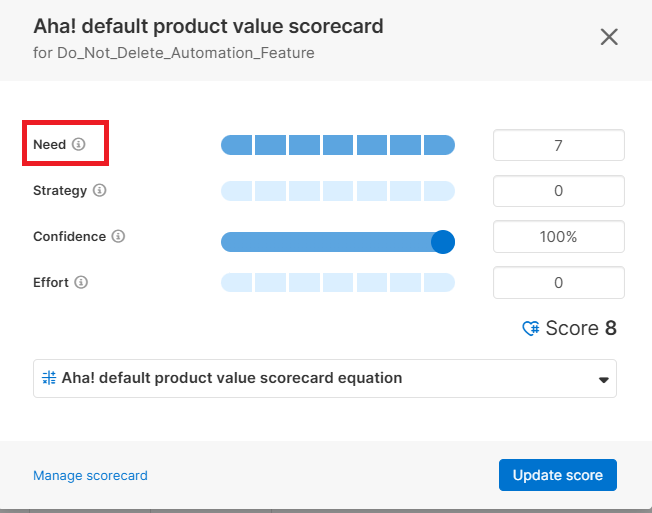Expand the scorecard equation dropdown arrow
This screenshot has height=513, width=652.
(603, 380)
